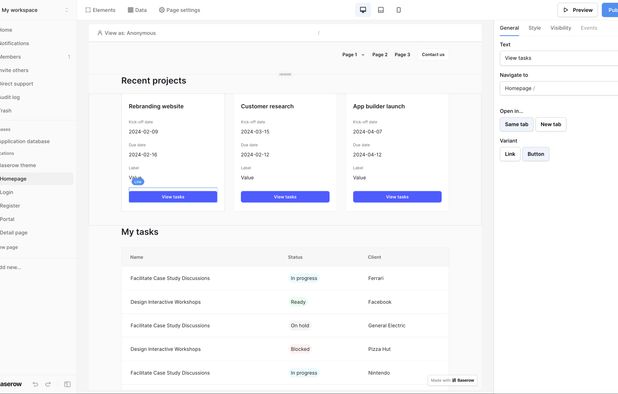Switch to mobile device preview
This screenshot has width=618, height=394.
tap(398, 10)
